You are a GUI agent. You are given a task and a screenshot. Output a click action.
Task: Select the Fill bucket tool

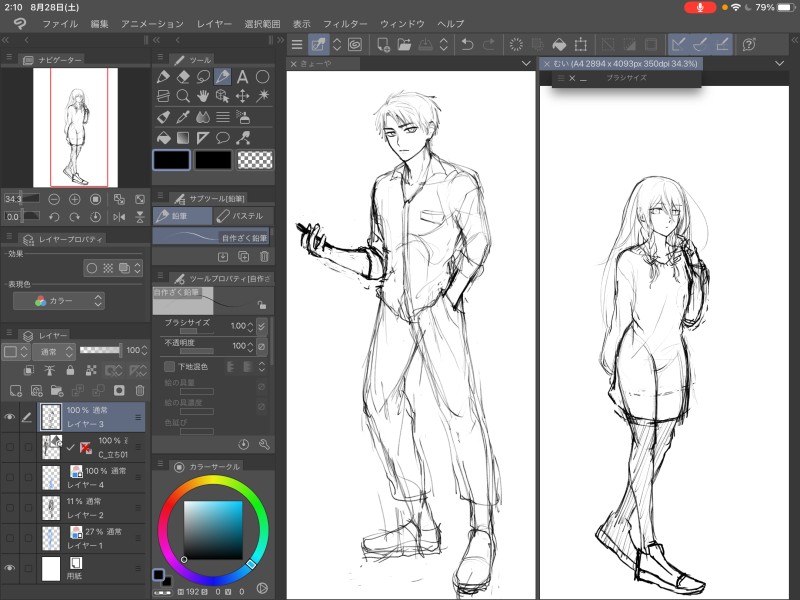(163, 138)
